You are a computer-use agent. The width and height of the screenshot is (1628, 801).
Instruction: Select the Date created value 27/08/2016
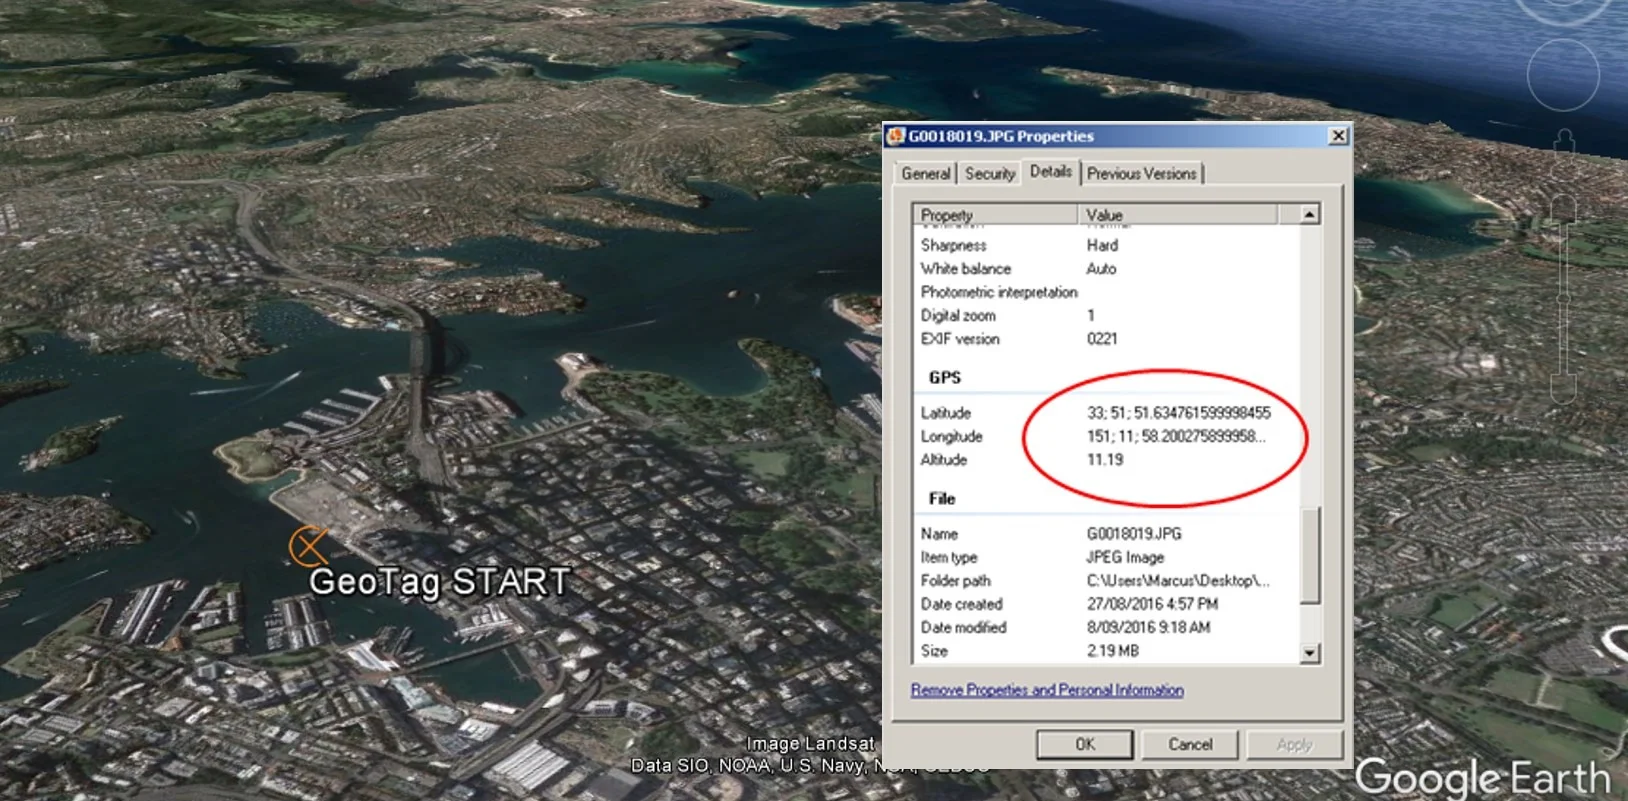pos(1152,604)
